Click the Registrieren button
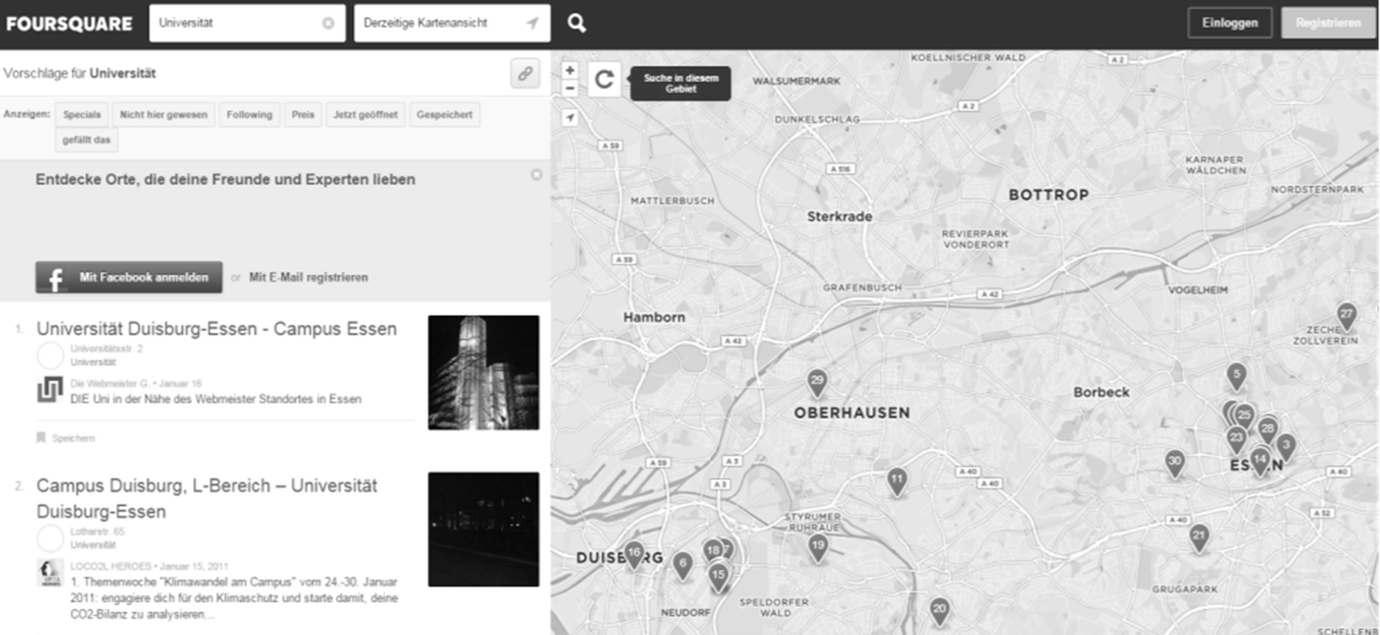This screenshot has width=1380, height=635. point(1328,23)
